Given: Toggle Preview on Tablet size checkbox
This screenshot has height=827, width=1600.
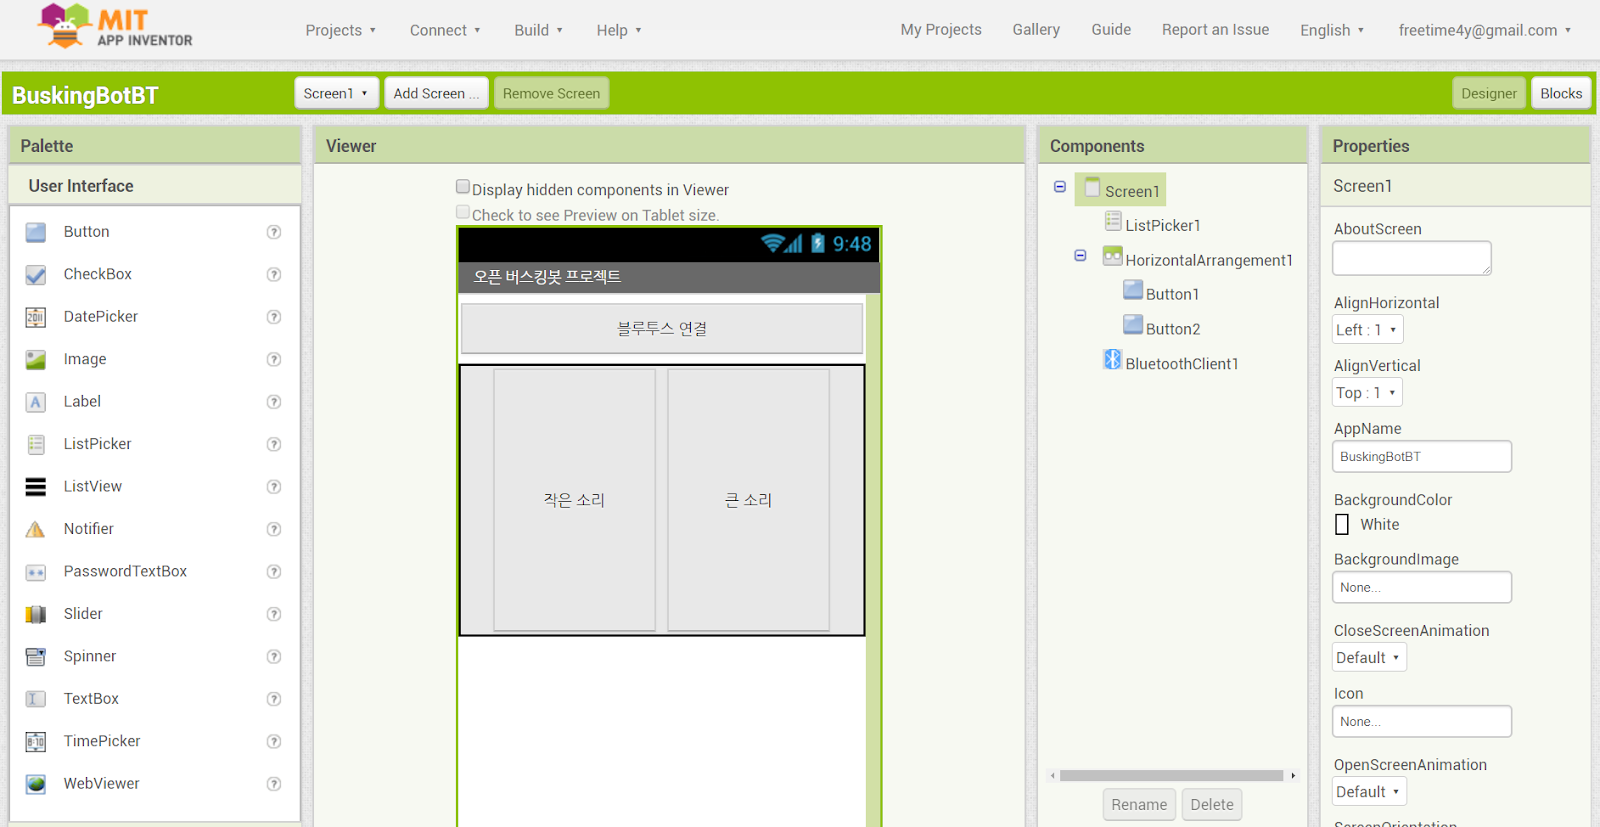Looking at the screenshot, I should (463, 212).
